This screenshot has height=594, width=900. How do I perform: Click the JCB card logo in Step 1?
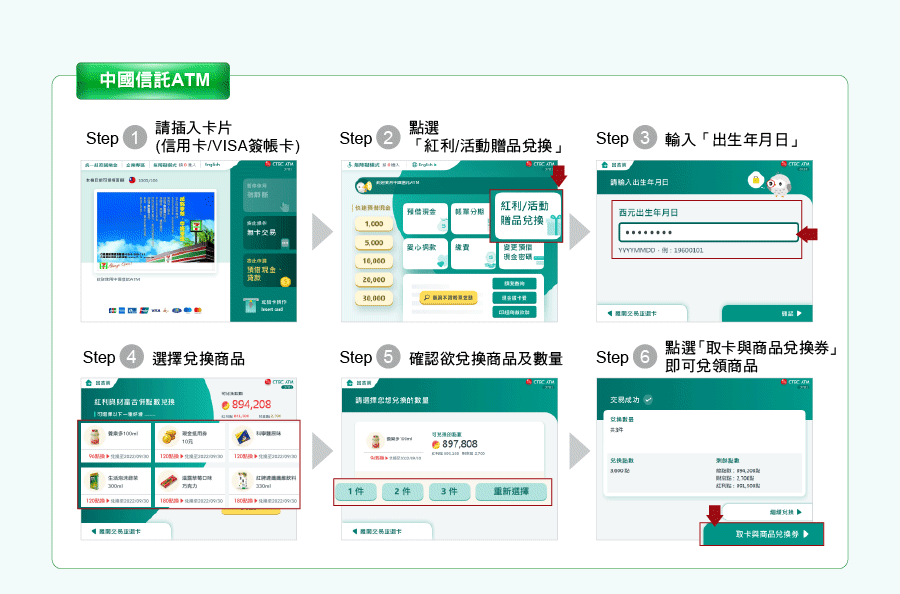[113, 310]
